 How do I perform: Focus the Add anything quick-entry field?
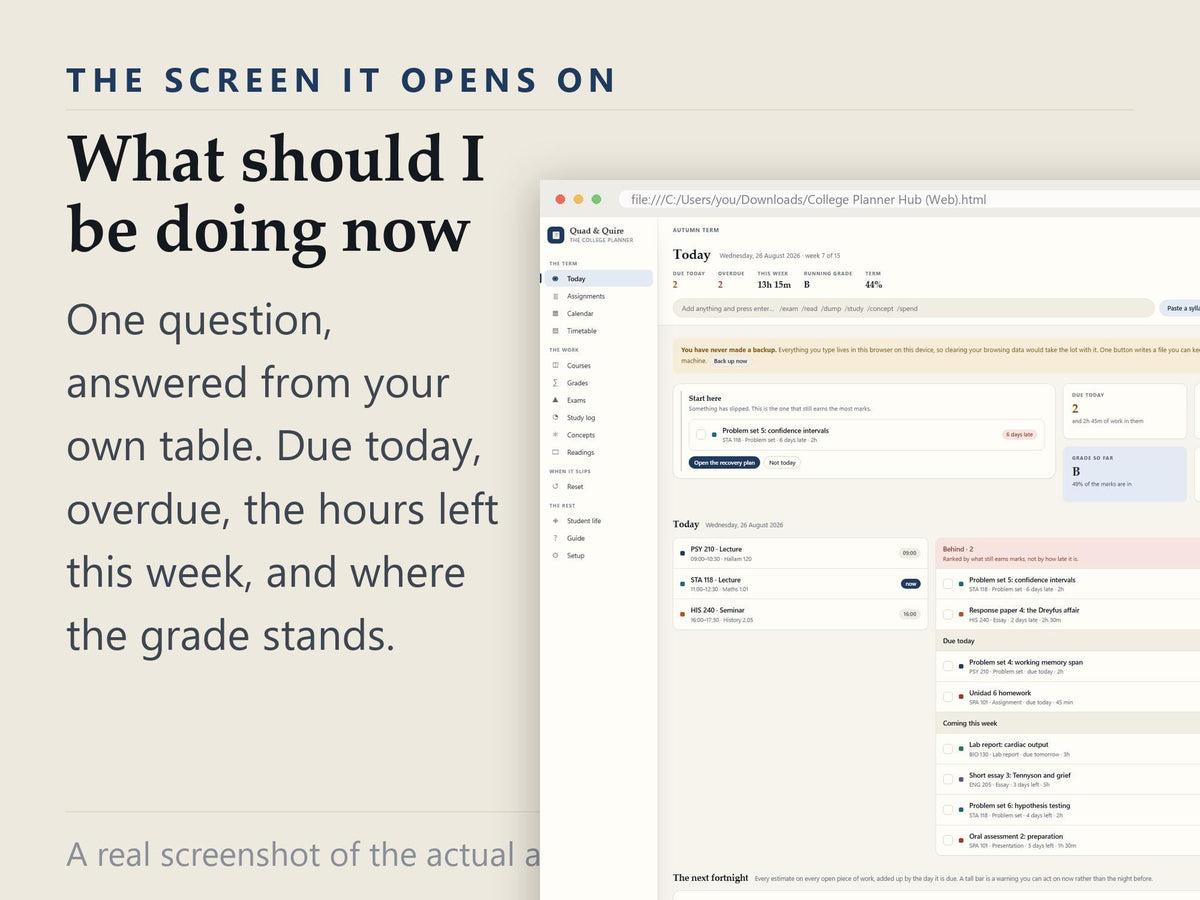coord(913,308)
